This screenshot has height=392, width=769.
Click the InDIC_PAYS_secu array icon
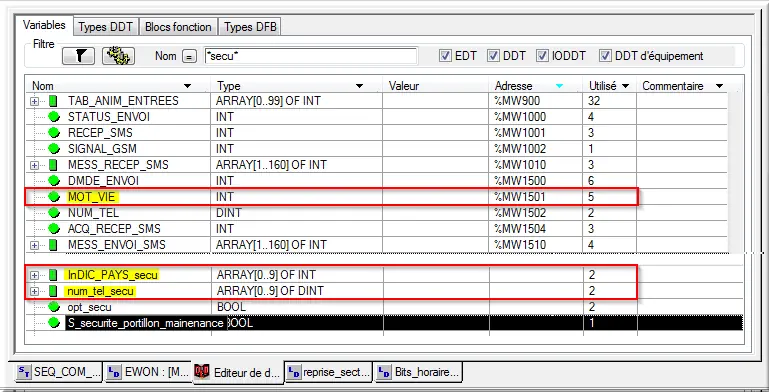[53, 275]
